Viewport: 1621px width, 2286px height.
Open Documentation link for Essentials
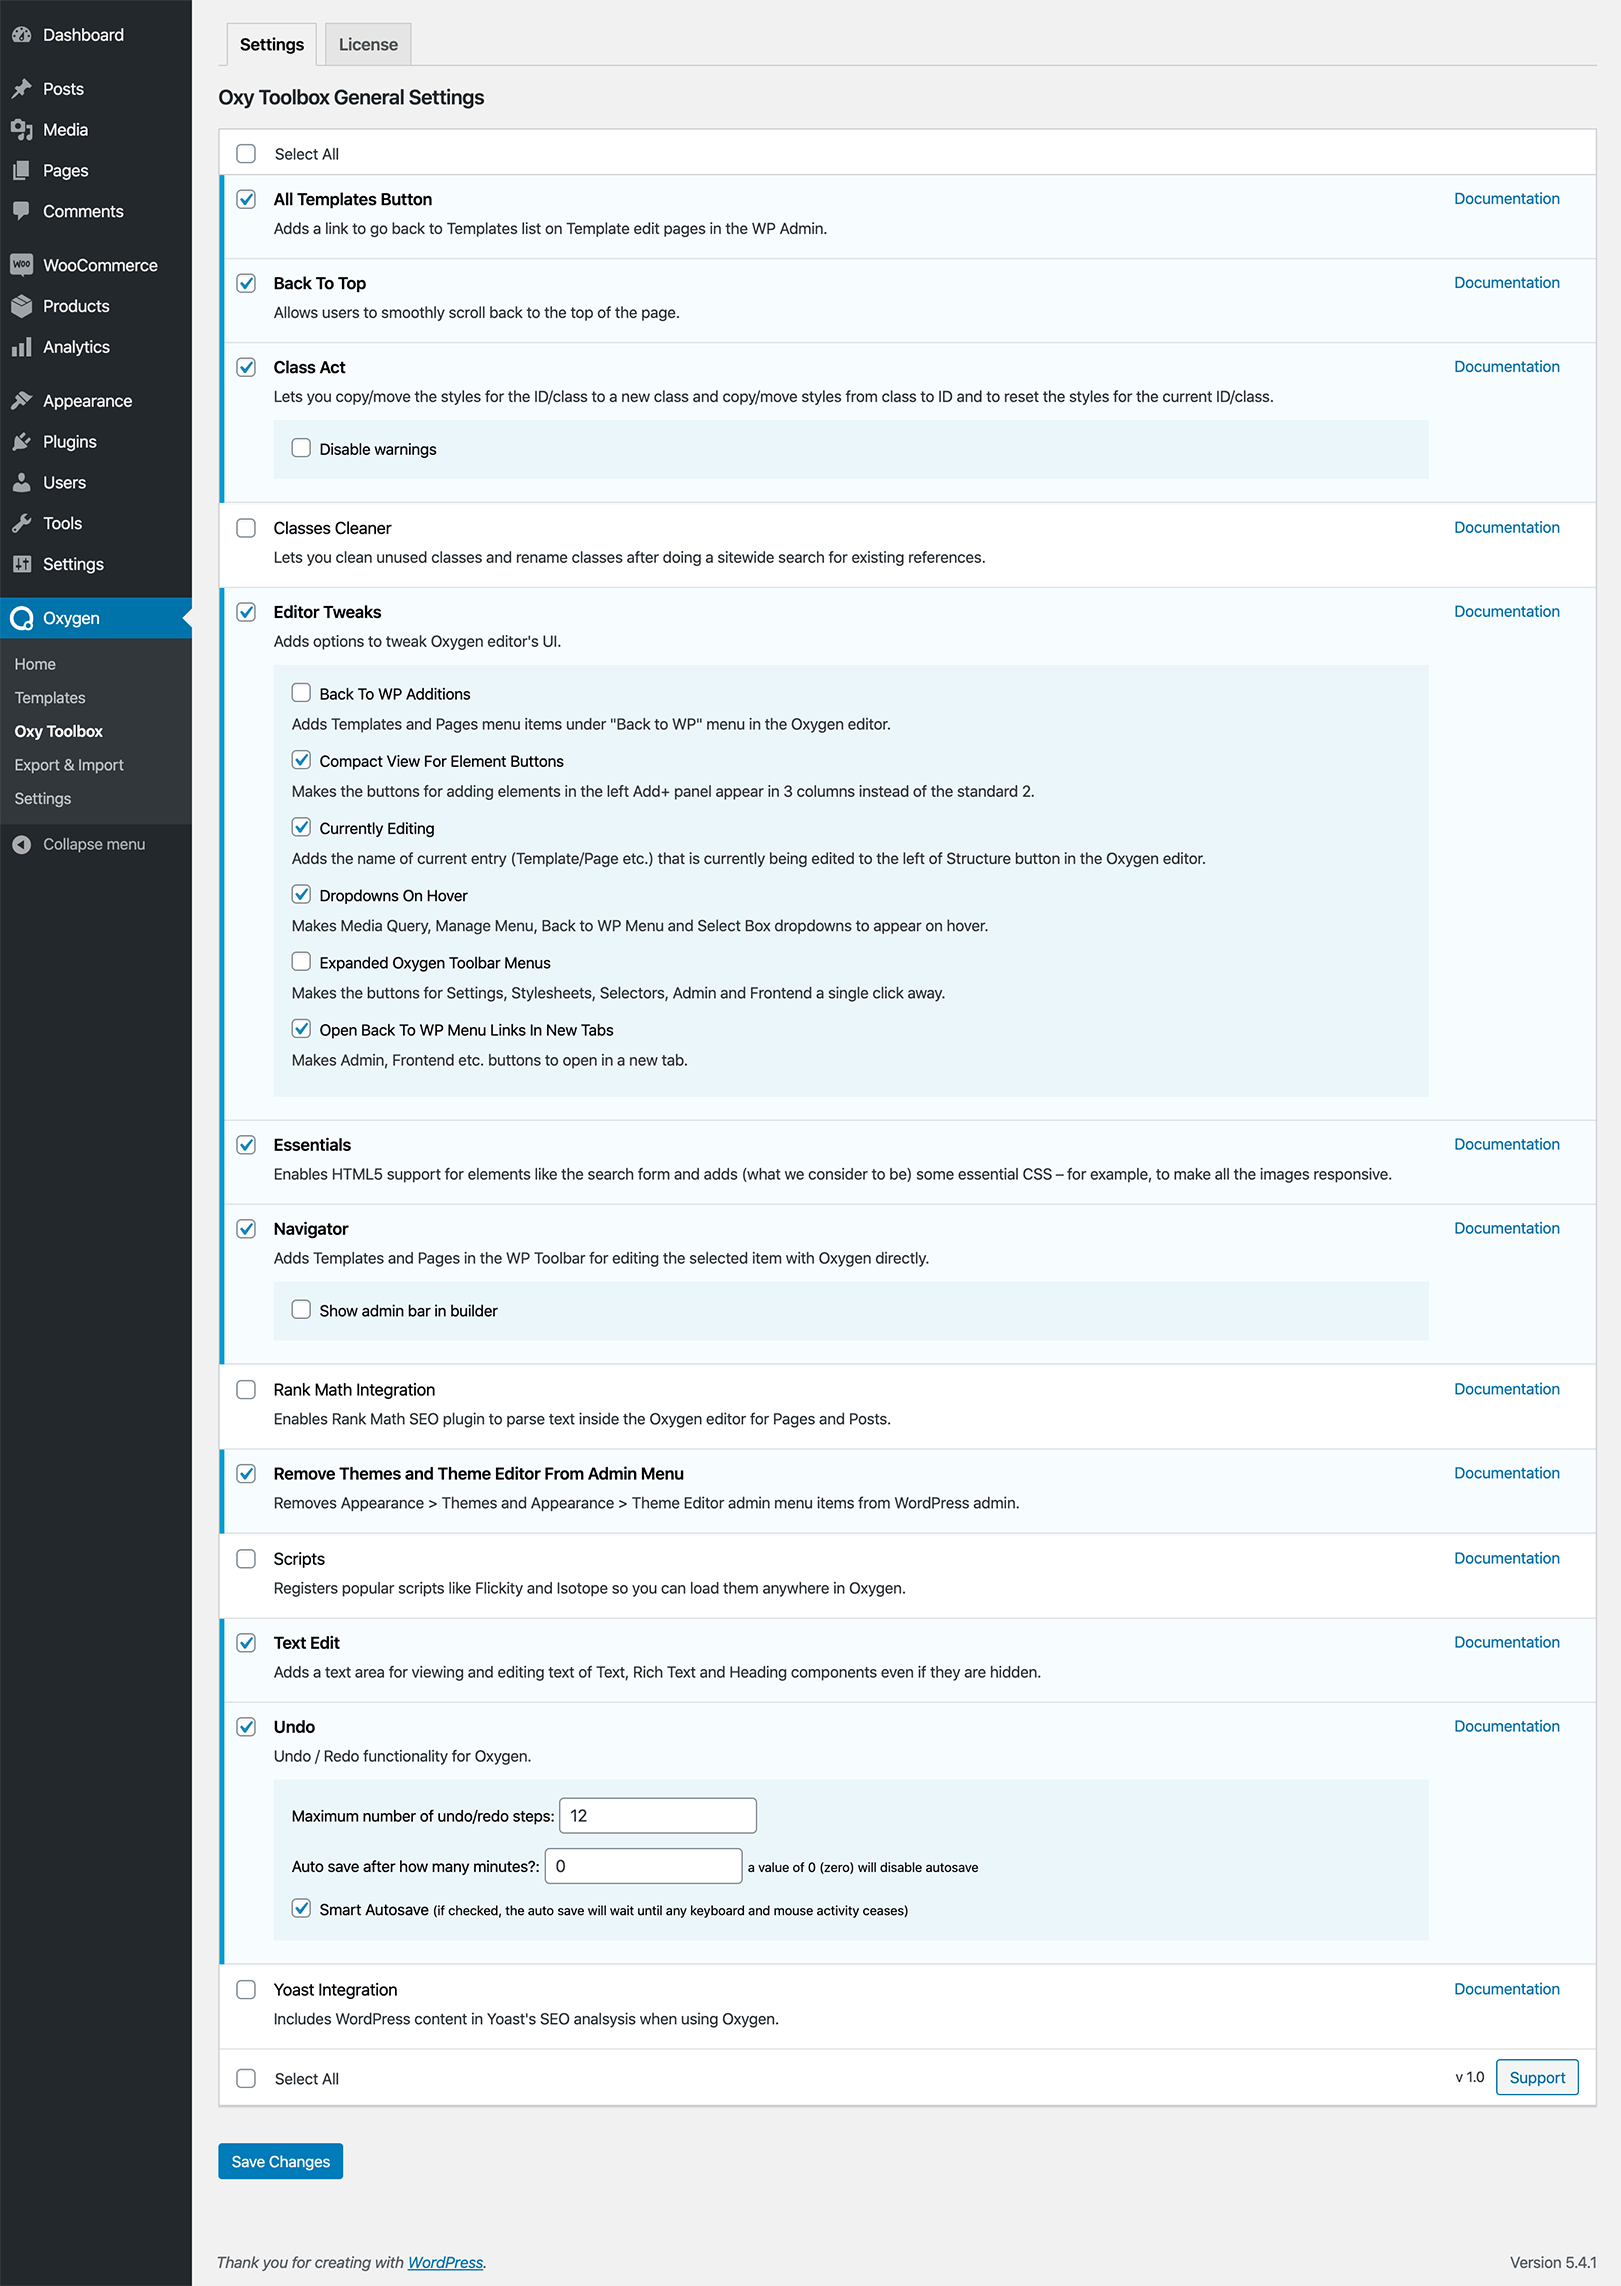pyautogui.click(x=1507, y=1145)
